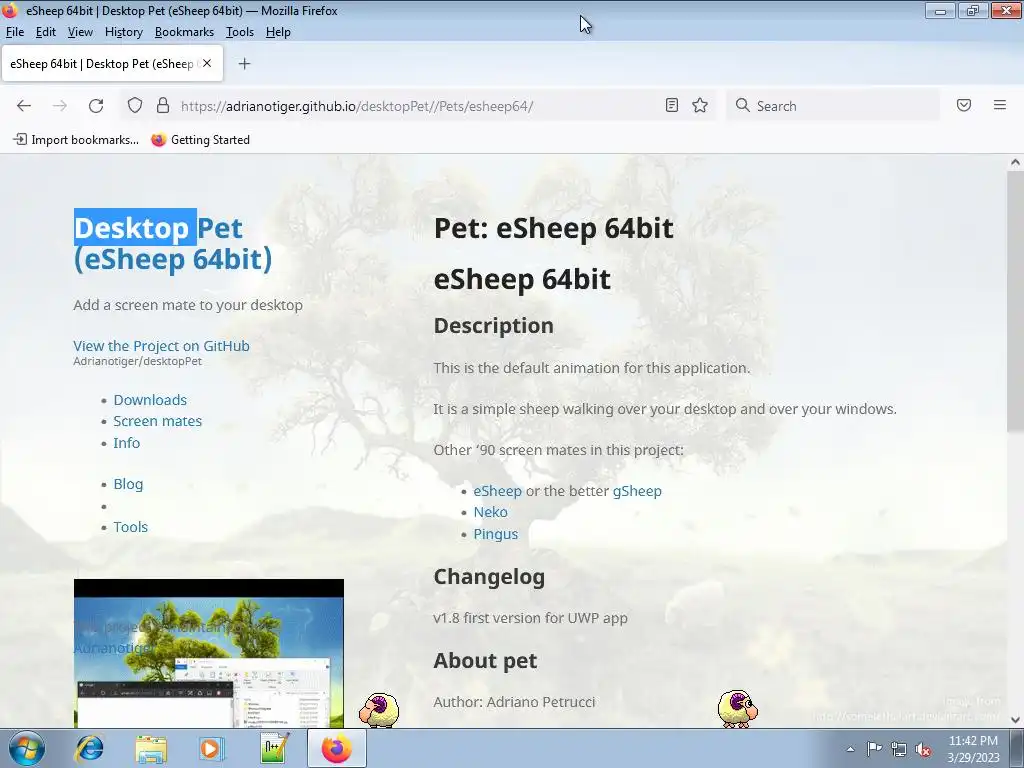1024x768 pixels.
Task: Open a new tab with plus button
Action: [x=244, y=63]
